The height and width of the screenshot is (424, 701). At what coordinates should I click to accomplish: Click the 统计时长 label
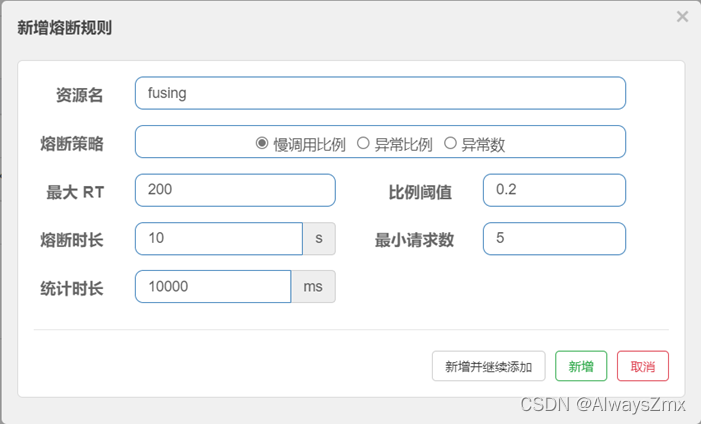[x=72, y=288]
